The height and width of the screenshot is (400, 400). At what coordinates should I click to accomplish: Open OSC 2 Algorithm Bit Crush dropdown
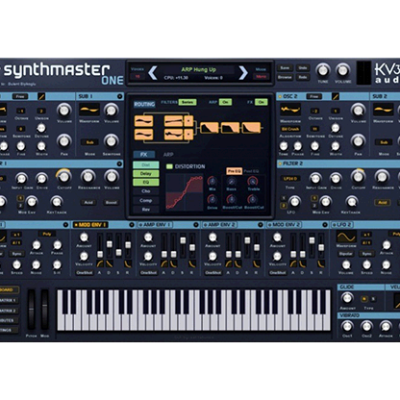coord(290,129)
